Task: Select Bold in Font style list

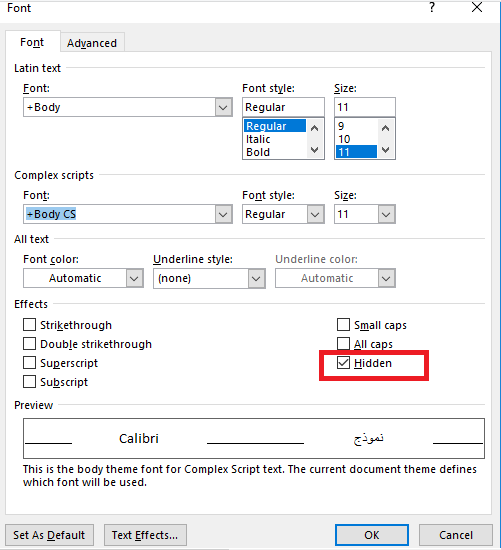Action: 258,152
